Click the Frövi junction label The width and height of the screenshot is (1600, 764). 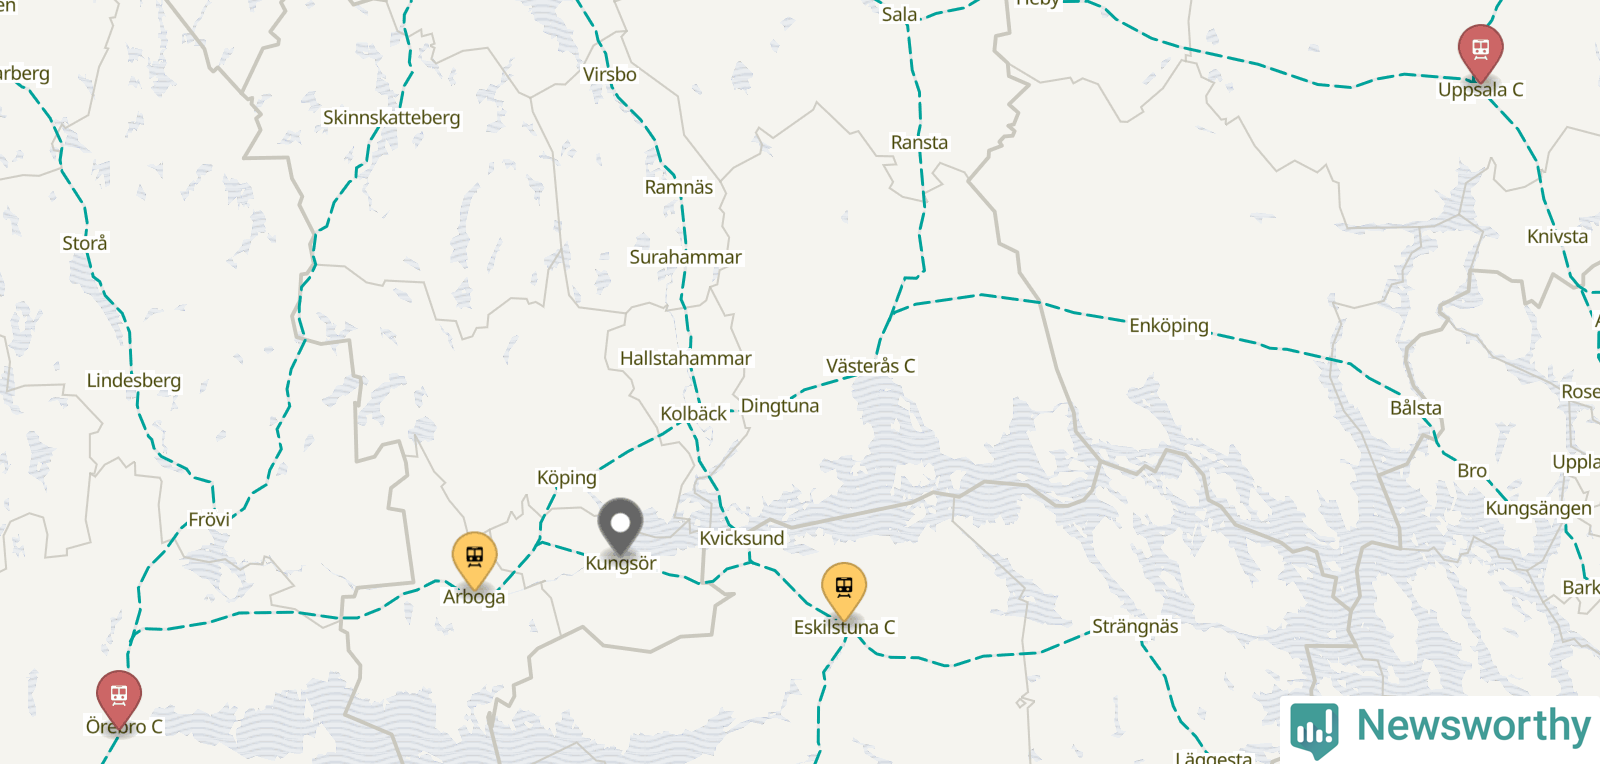[x=209, y=520]
